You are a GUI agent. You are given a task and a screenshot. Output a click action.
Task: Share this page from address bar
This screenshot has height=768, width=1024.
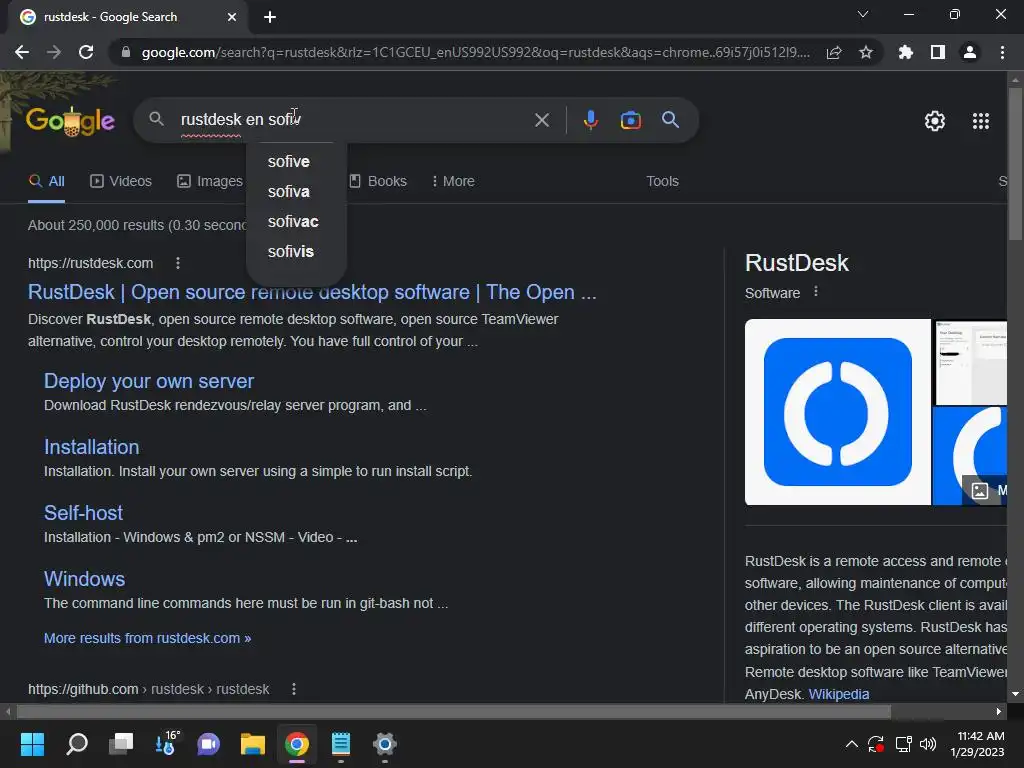click(834, 52)
